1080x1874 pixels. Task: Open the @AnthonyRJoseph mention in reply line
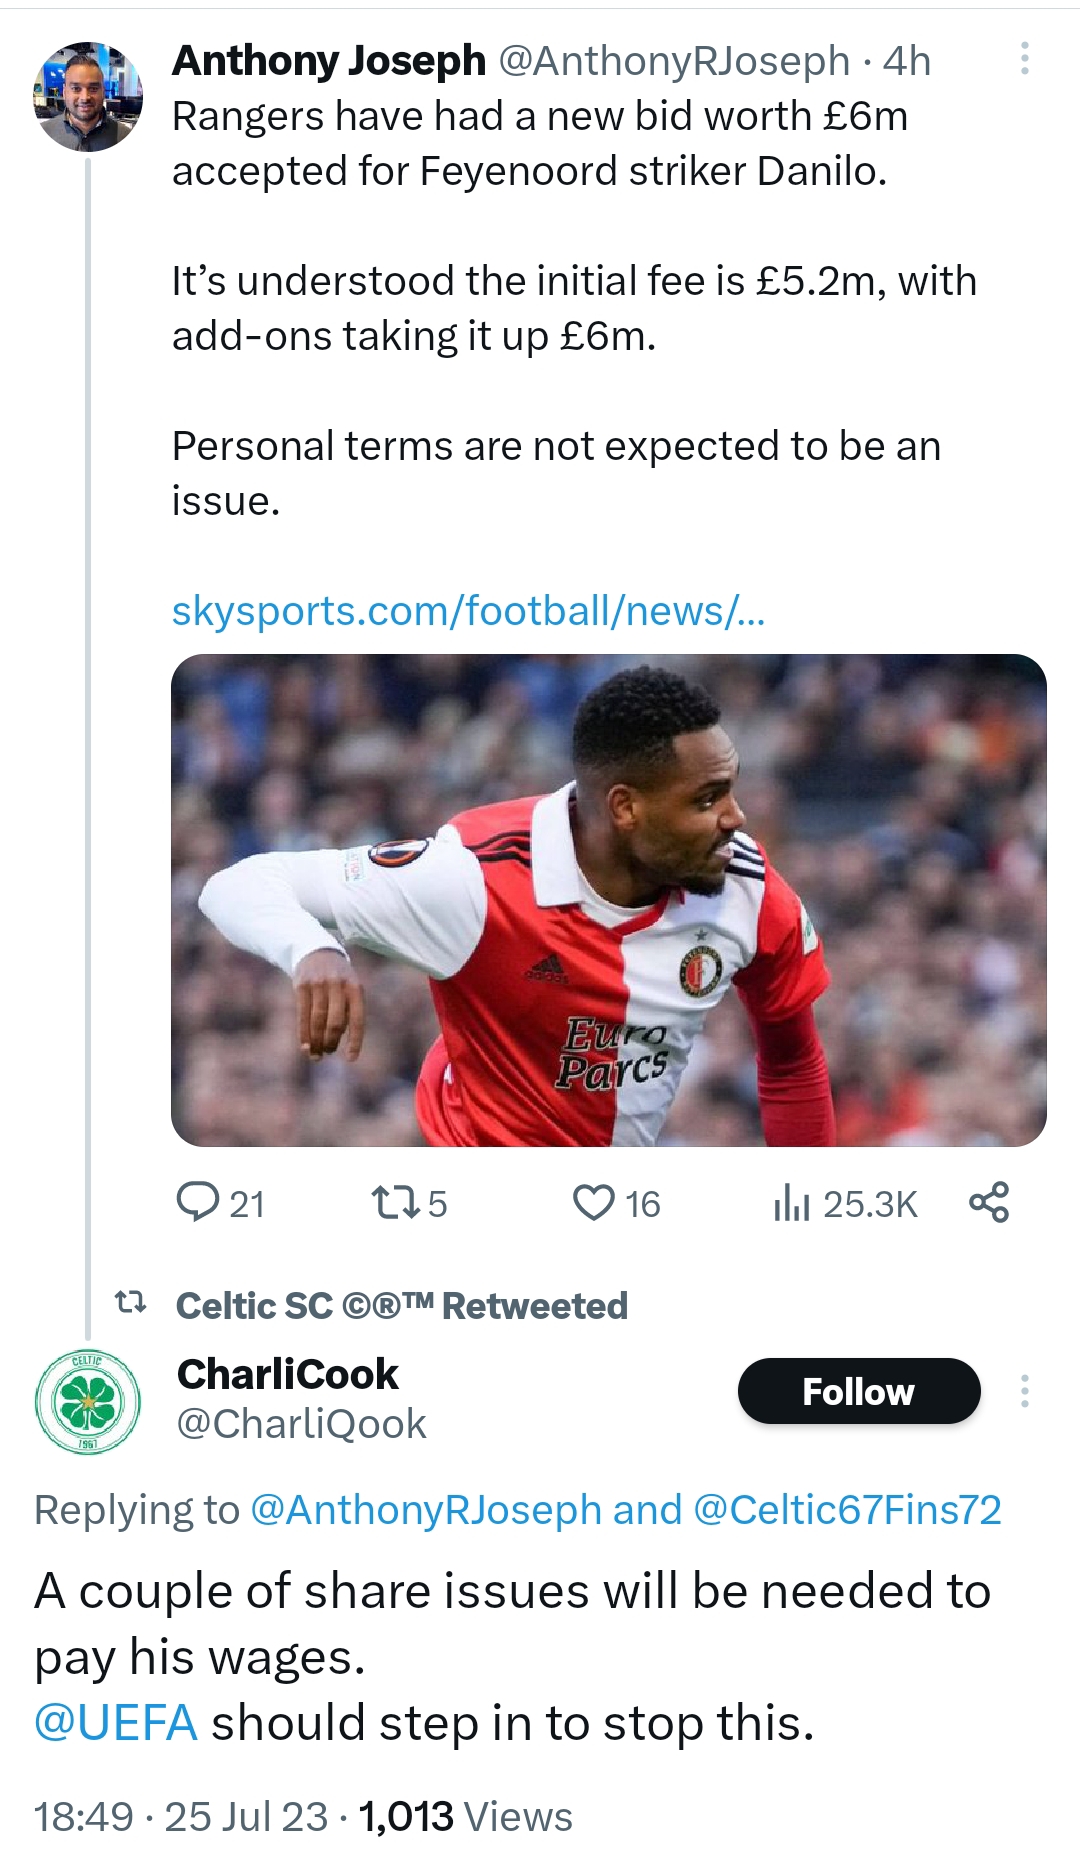coord(425,1509)
